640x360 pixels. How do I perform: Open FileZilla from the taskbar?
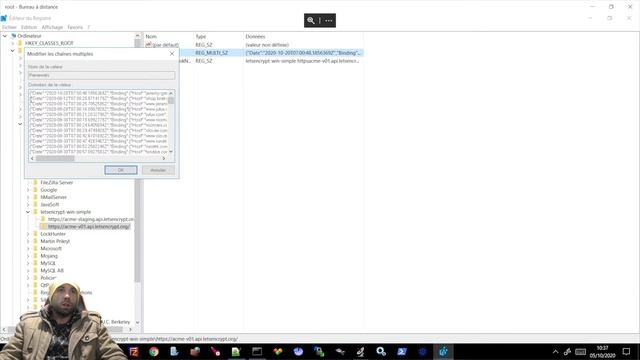click(x=134, y=351)
